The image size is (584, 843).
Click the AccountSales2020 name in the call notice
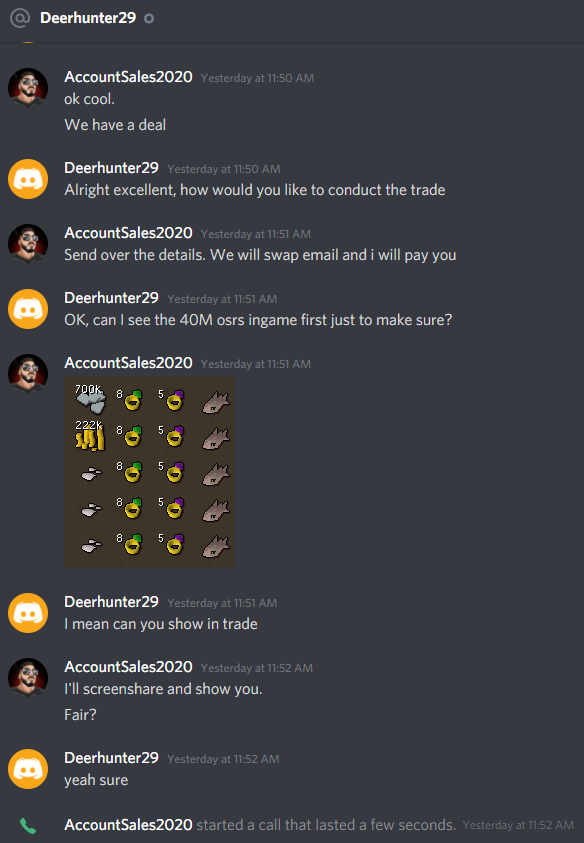pyautogui.click(x=129, y=825)
